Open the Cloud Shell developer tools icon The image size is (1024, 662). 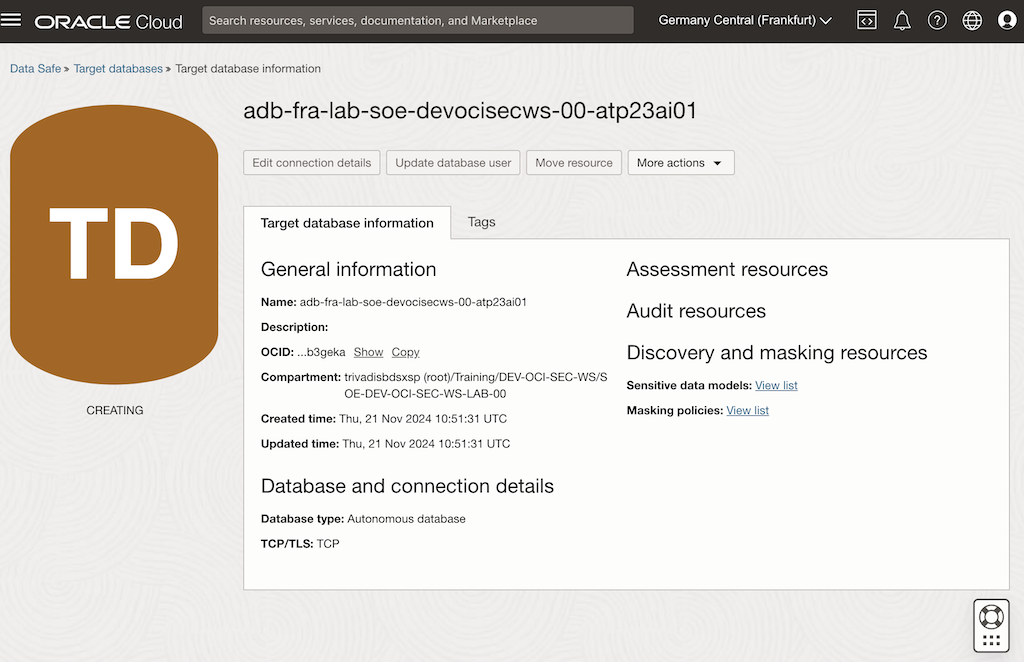[867, 20]
